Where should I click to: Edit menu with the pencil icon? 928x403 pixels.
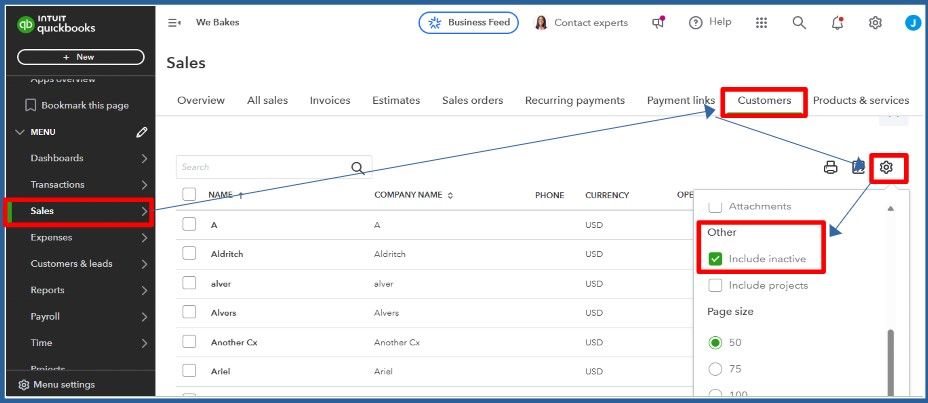click(142, 132)
